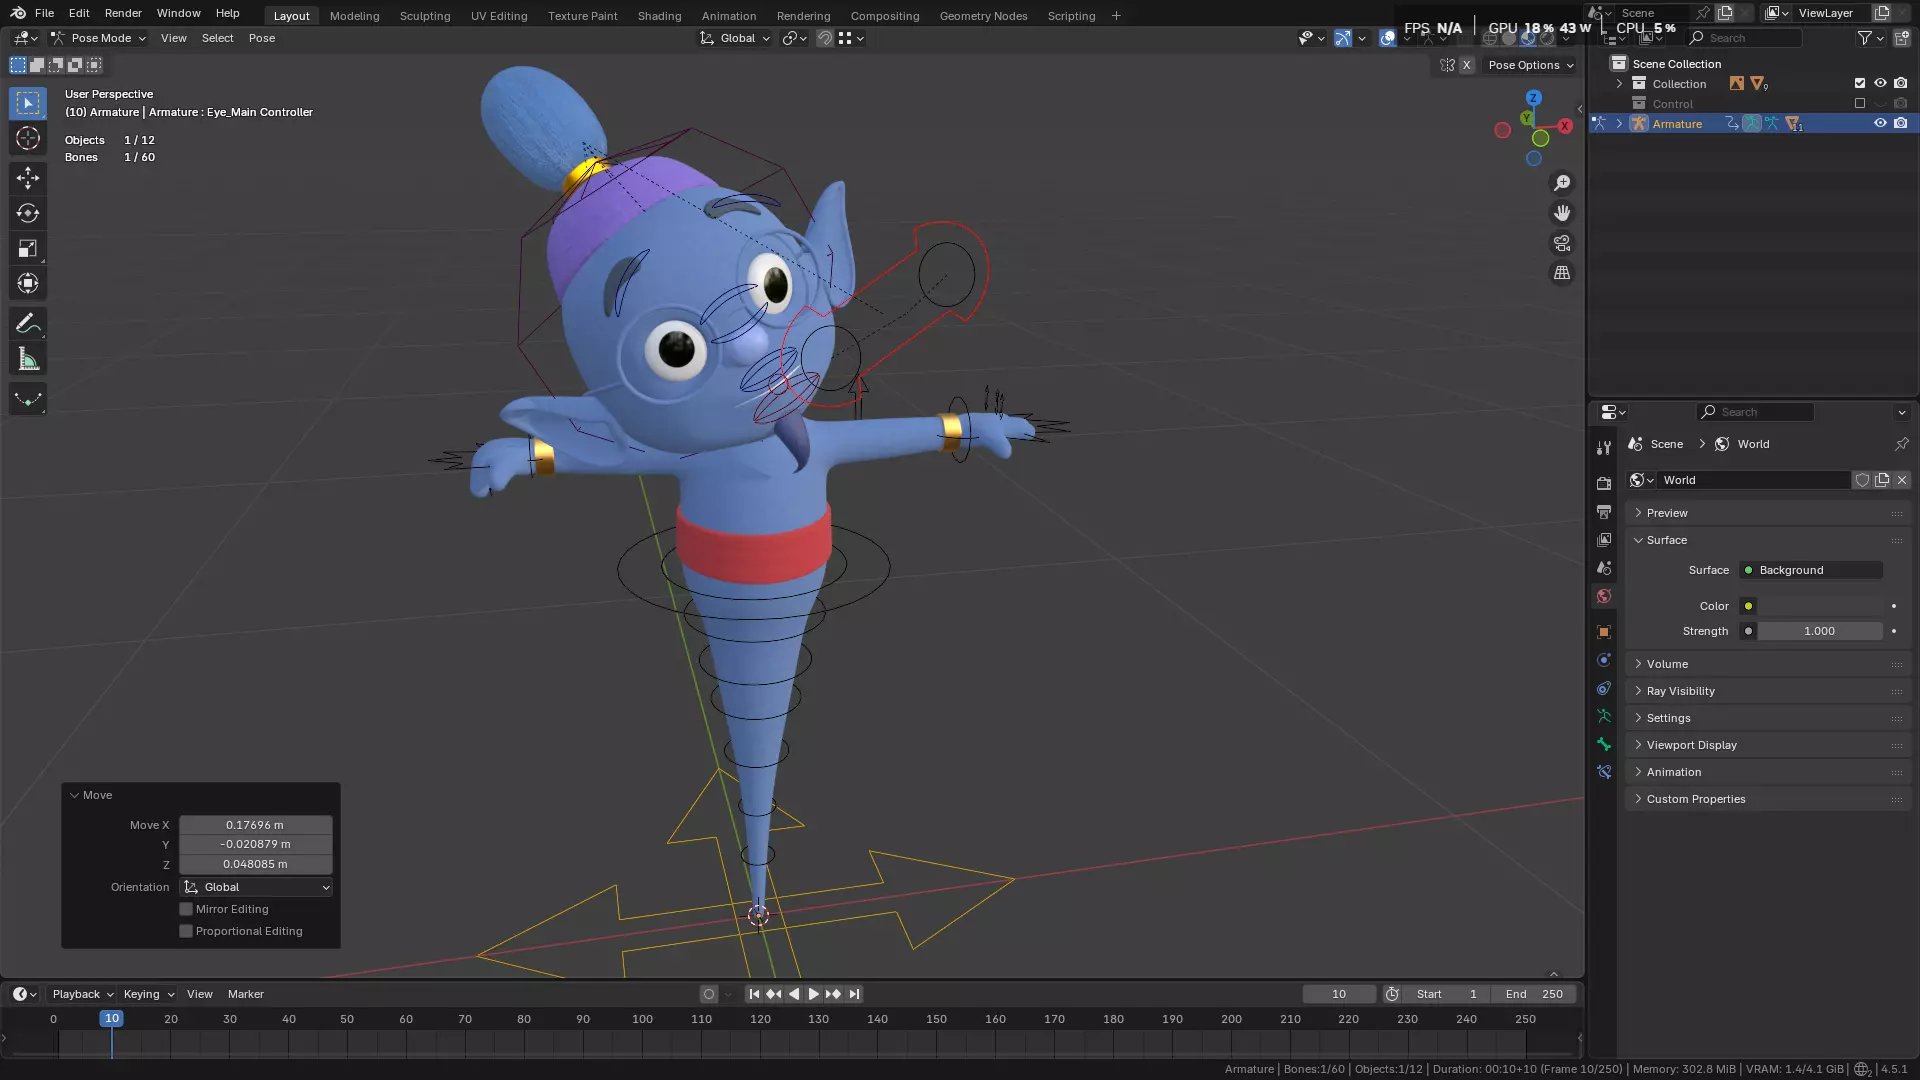
Task: Open the Object properties tab
Action: click(x=1604, y=632)
